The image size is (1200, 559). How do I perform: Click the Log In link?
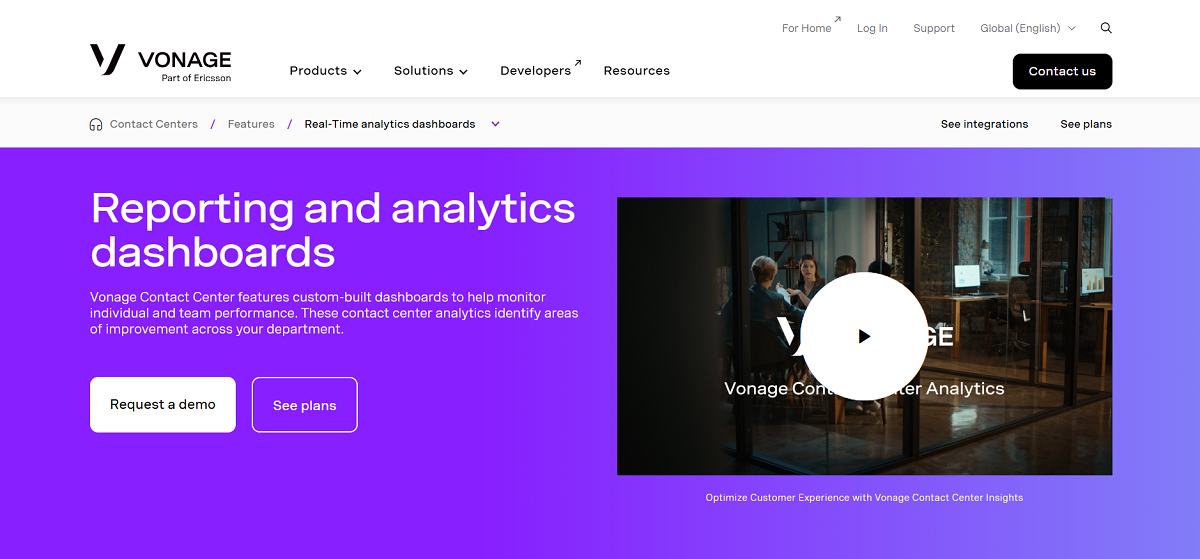(872, 28)
